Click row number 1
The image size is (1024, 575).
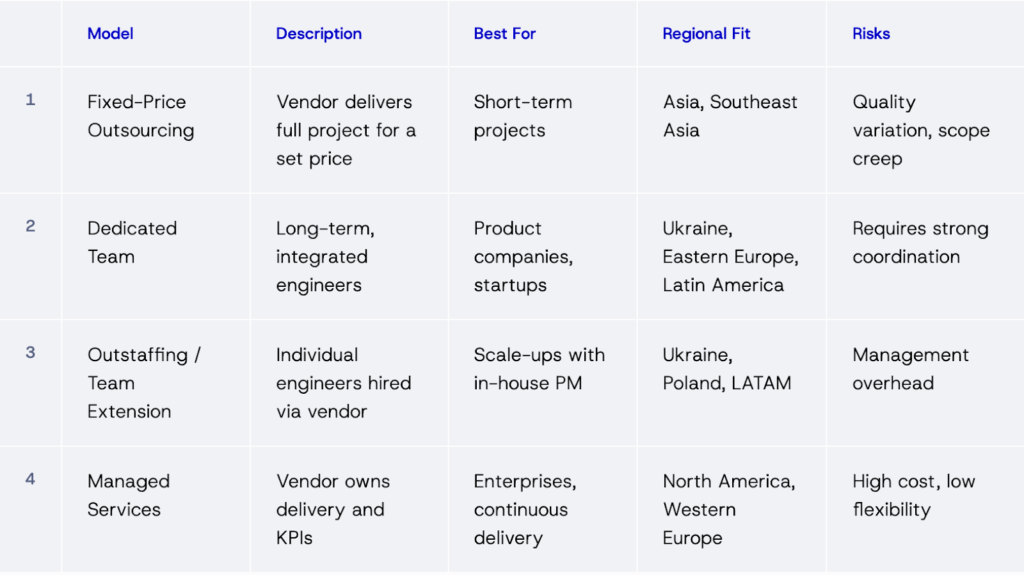point(30,100)
